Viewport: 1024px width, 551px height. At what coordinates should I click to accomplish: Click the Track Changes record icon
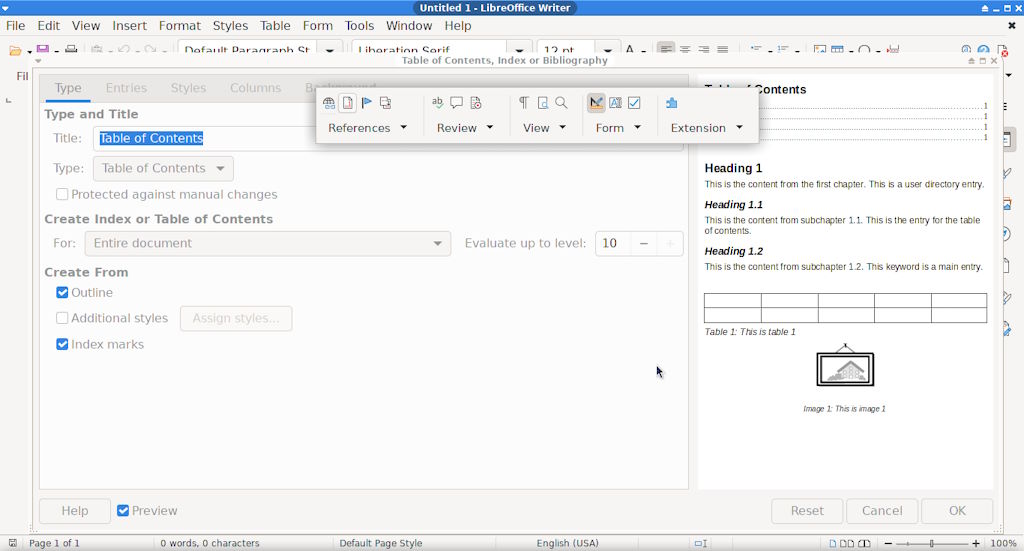(x=476, y=103)
